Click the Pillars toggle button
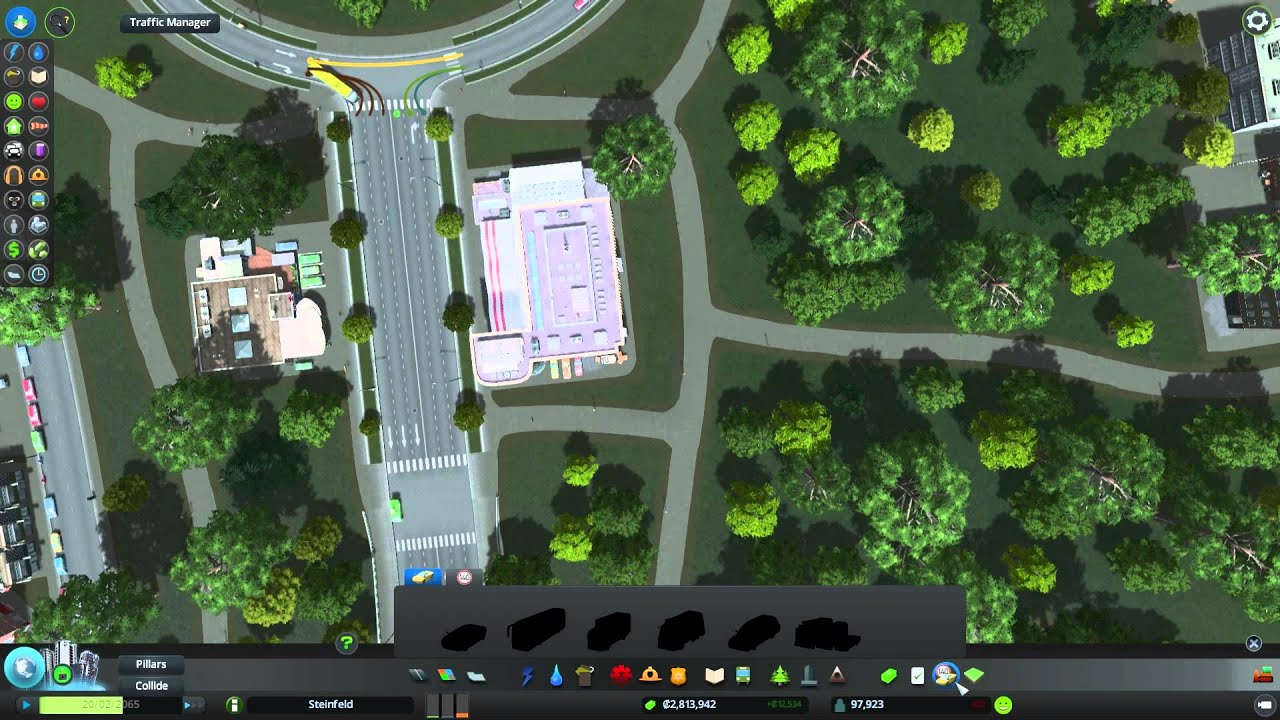 coord(151,664)
